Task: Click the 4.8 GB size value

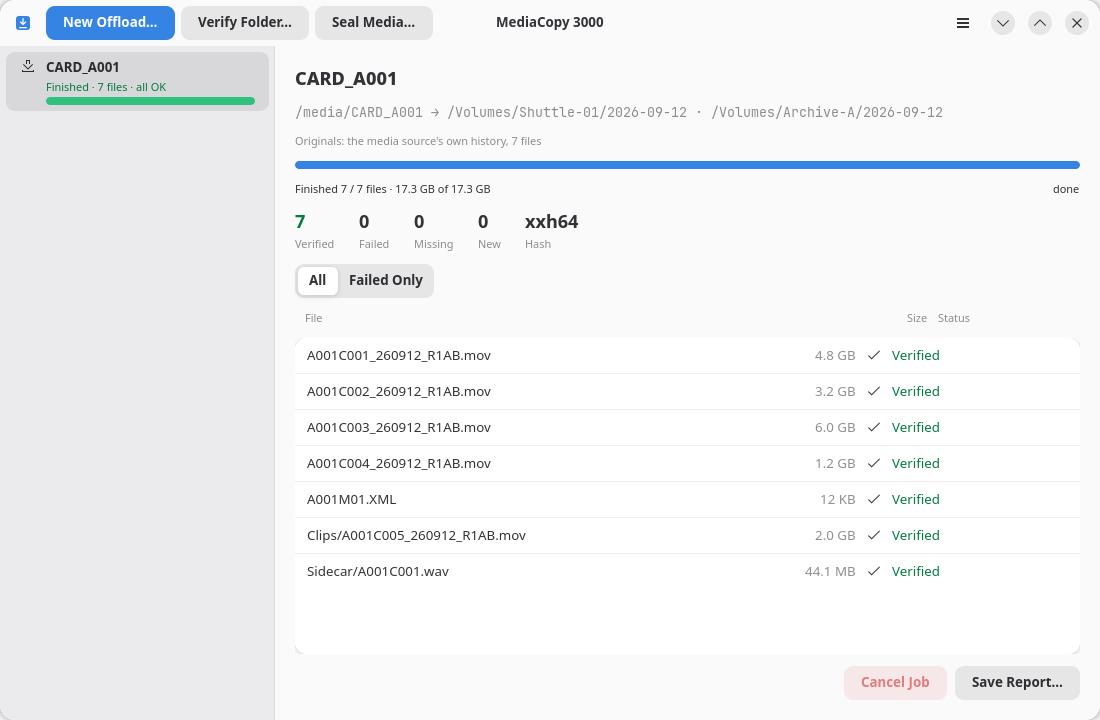Action: pyautogui.click(x=835, y=355)
